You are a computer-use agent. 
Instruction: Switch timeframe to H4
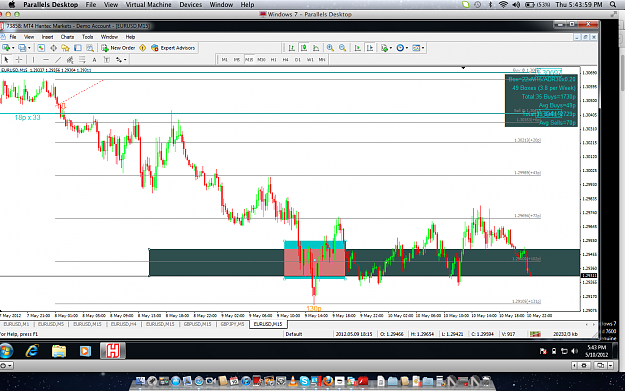(x=285, y=60)
